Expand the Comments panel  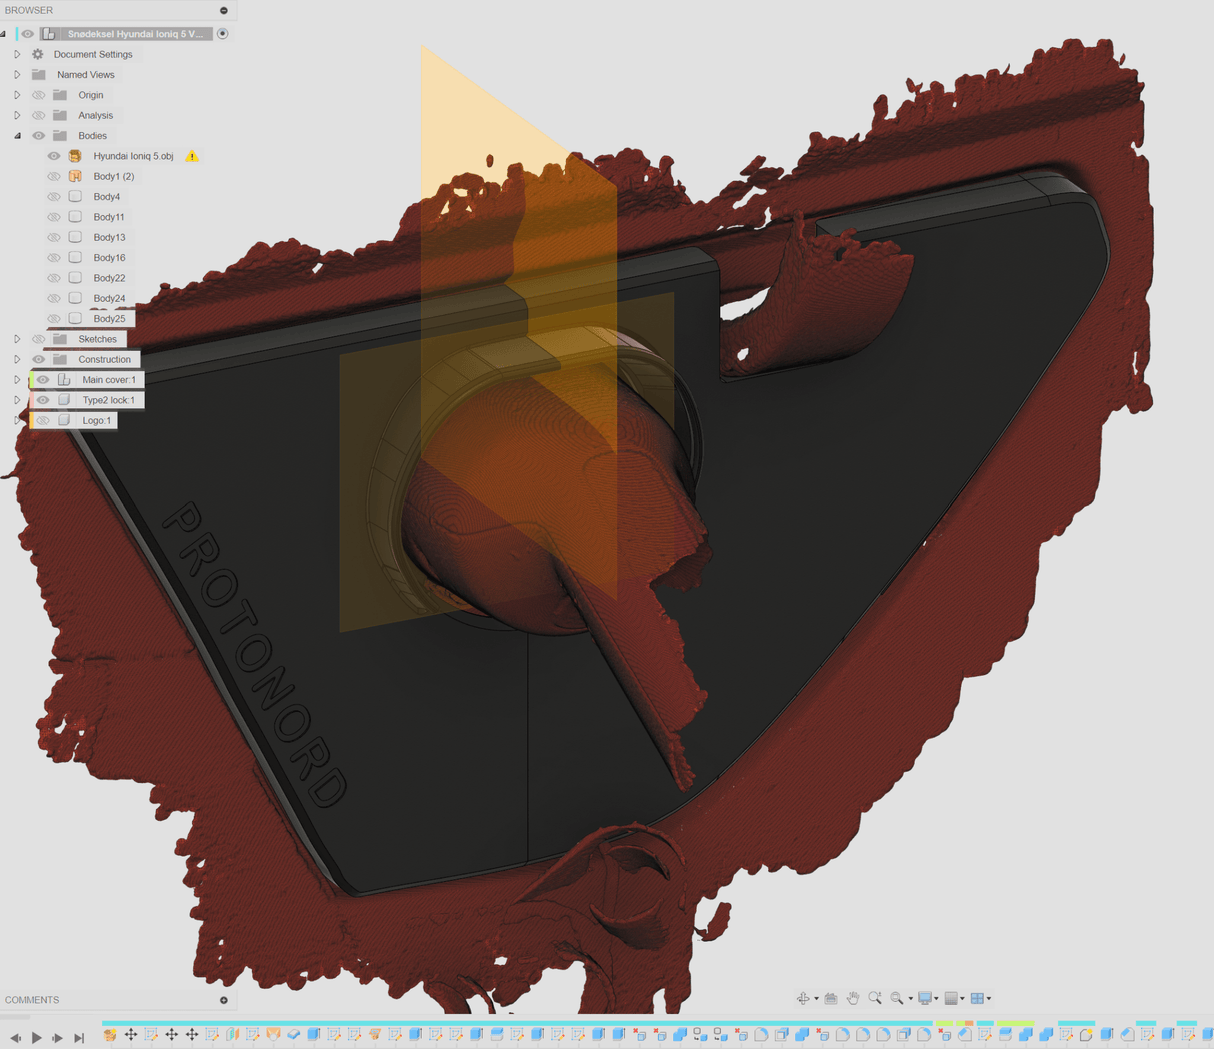click(x=223, y=1000)
